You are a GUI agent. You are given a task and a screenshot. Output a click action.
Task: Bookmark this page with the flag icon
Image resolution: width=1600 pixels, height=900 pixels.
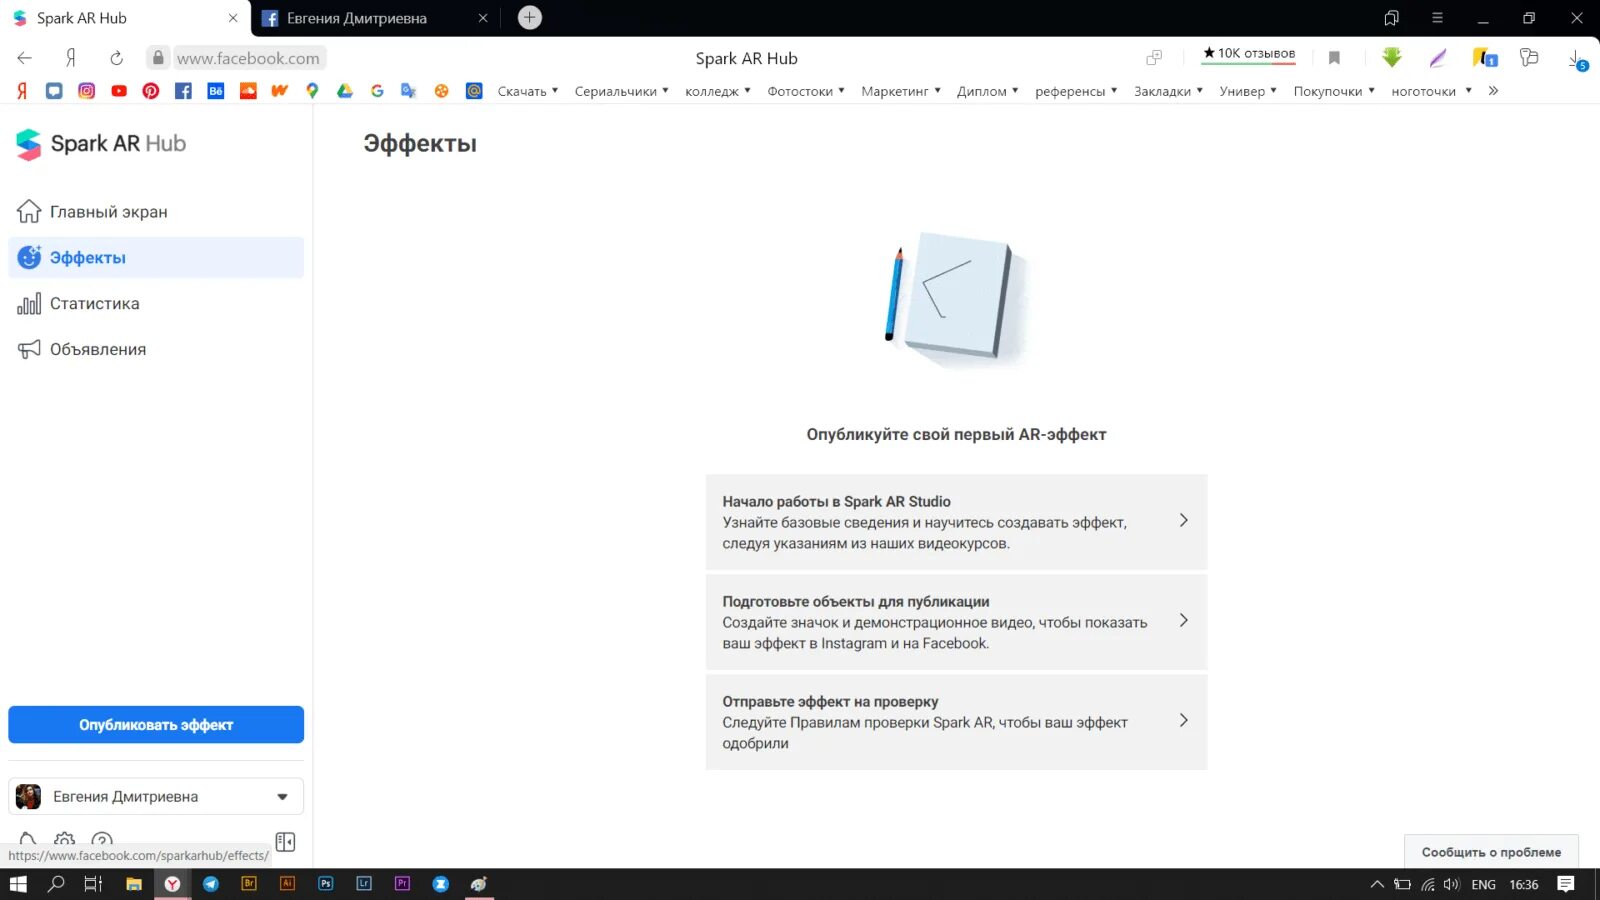click(x=1334, y=58)
